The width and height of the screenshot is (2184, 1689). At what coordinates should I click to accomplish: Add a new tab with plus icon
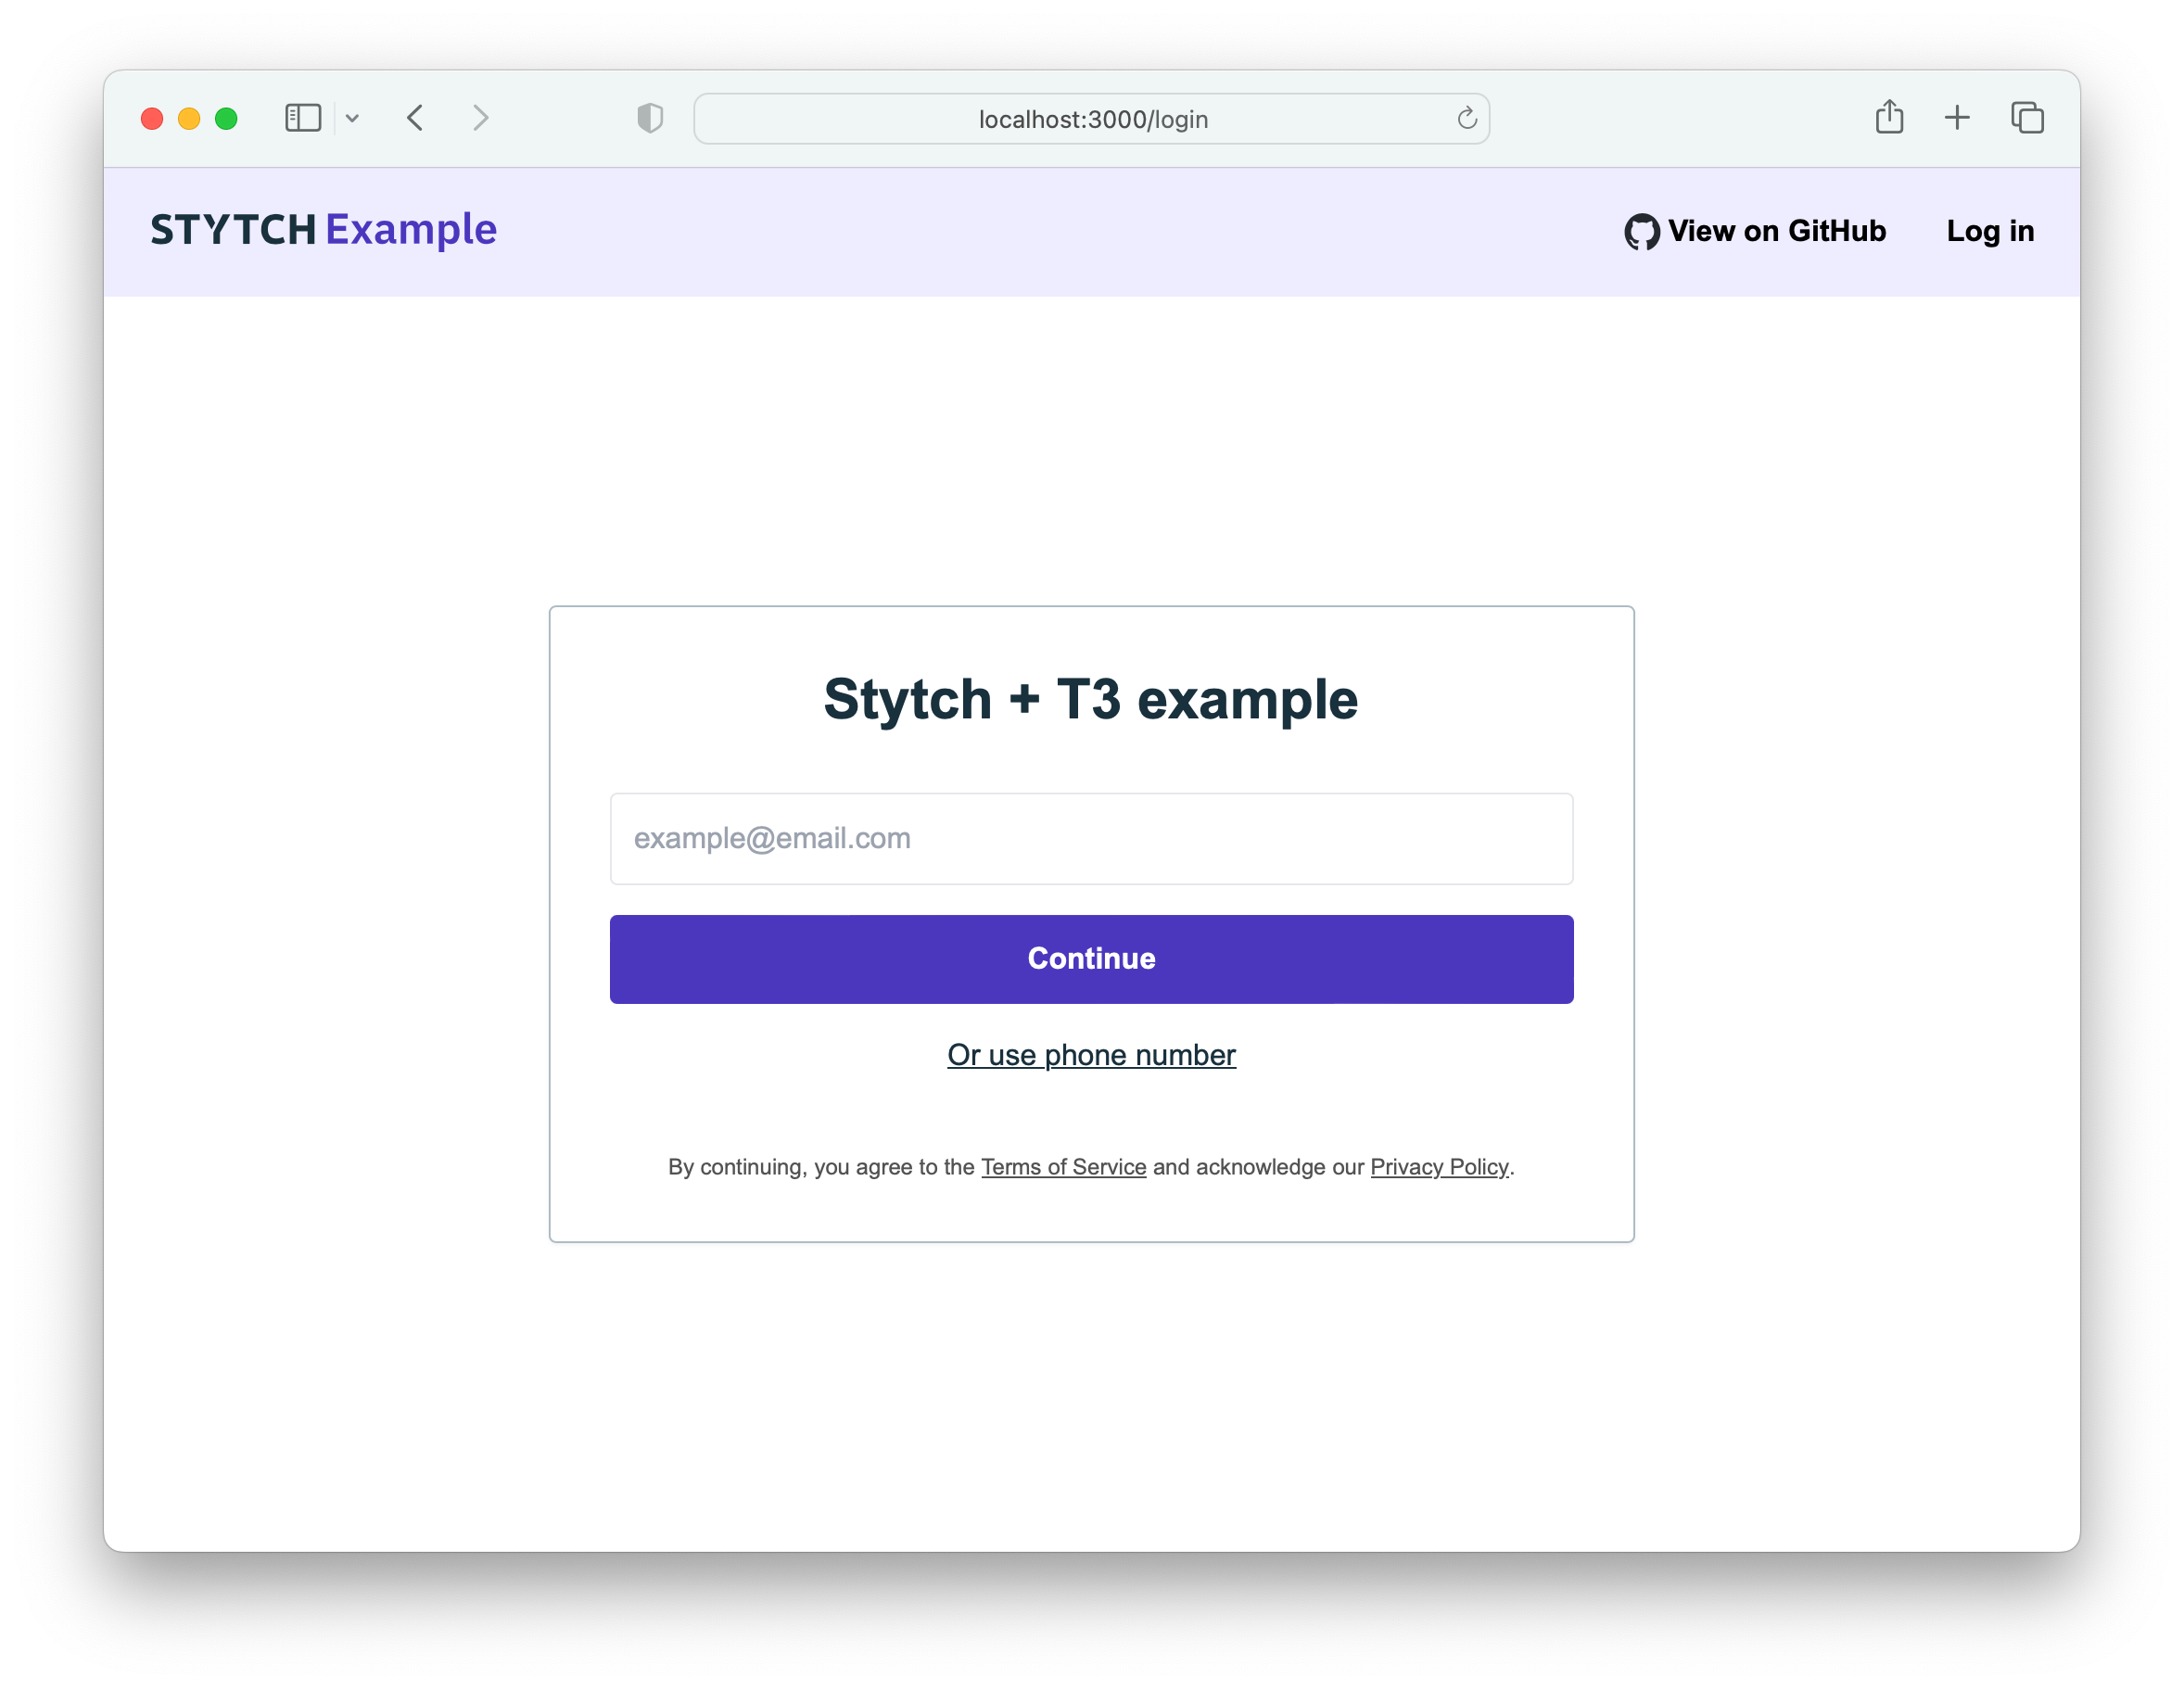(1957, 118)
